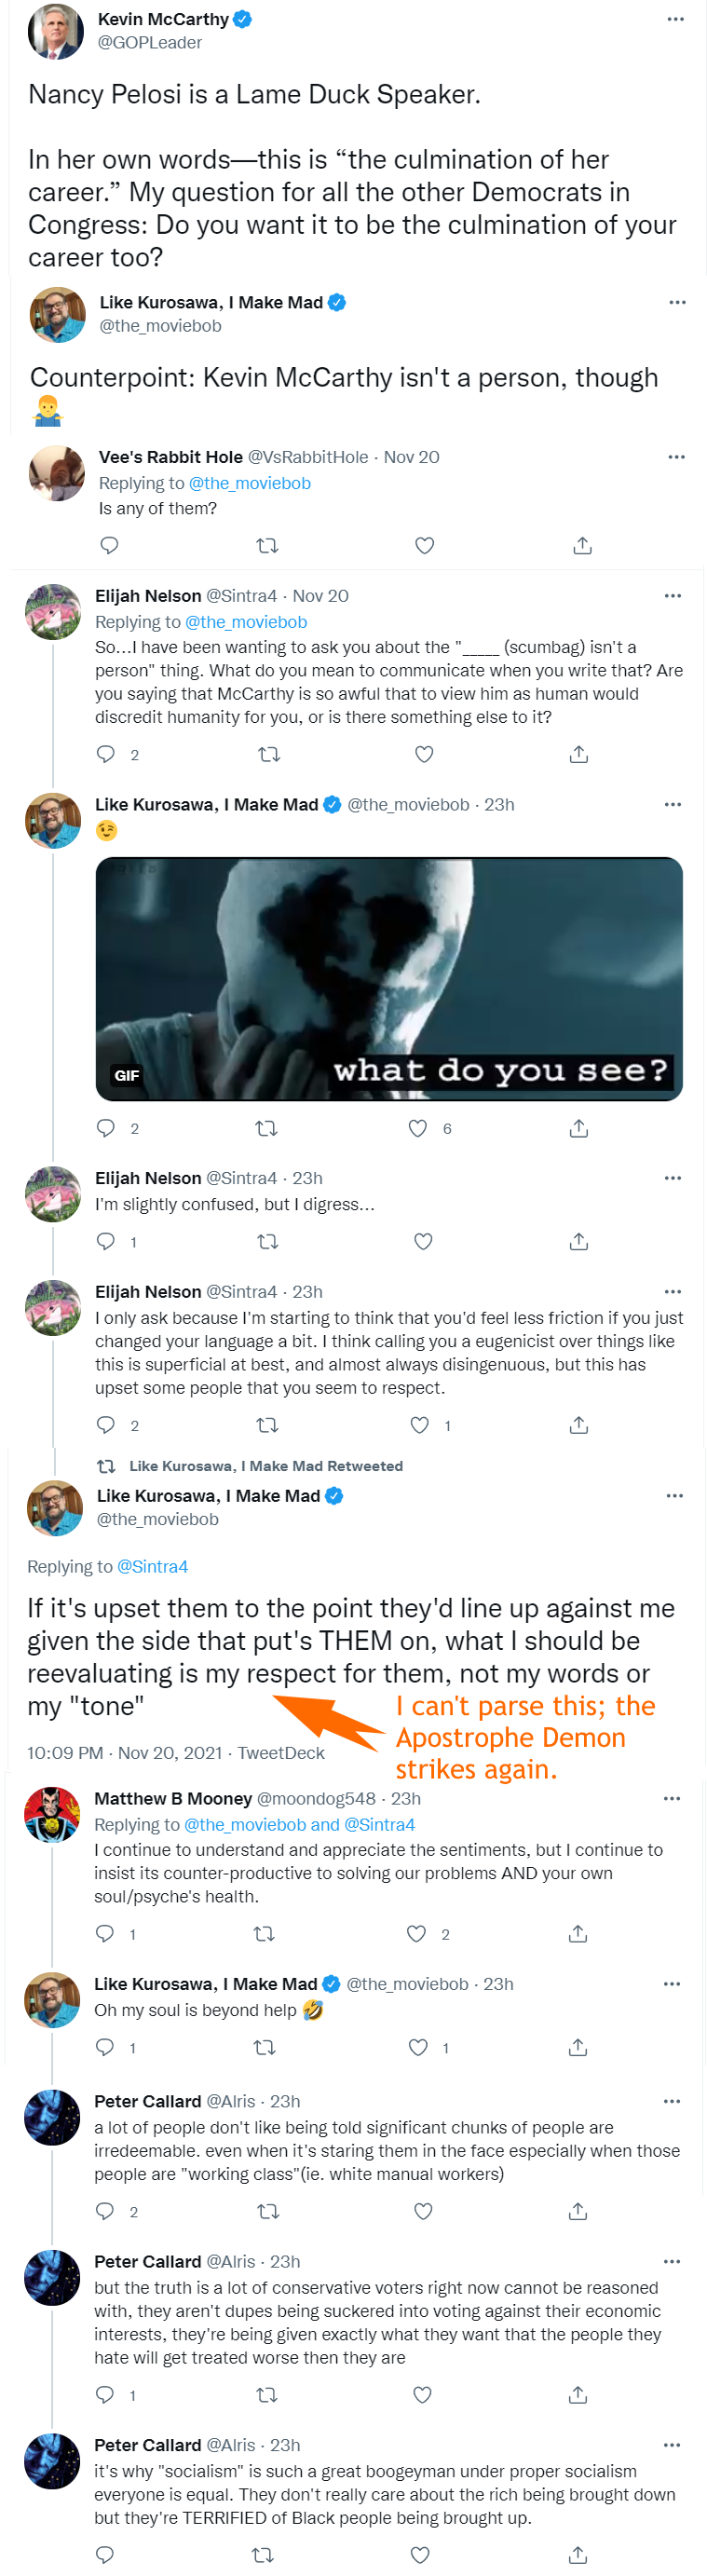Reply to Elijah's eugenicist language tweet
This screenshot has width=707, height=2576.
[x=106, y=1425]
